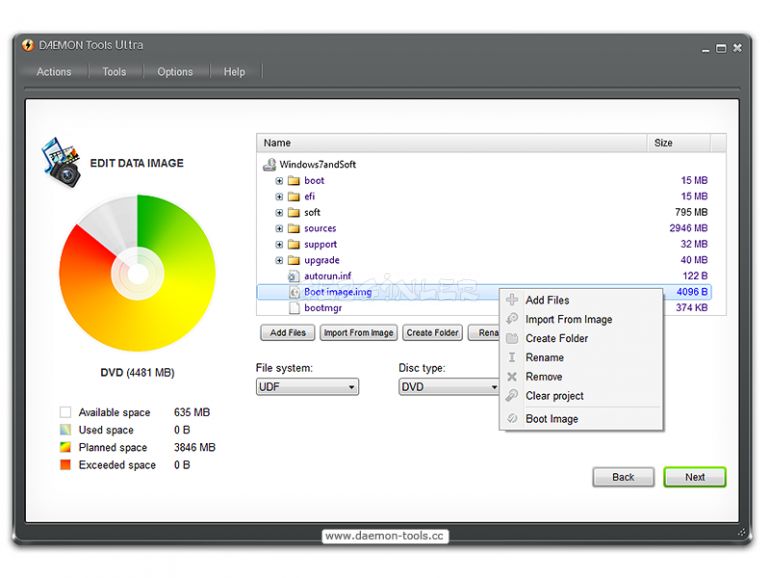Select the bootmgr file row name

coord(323,308)
